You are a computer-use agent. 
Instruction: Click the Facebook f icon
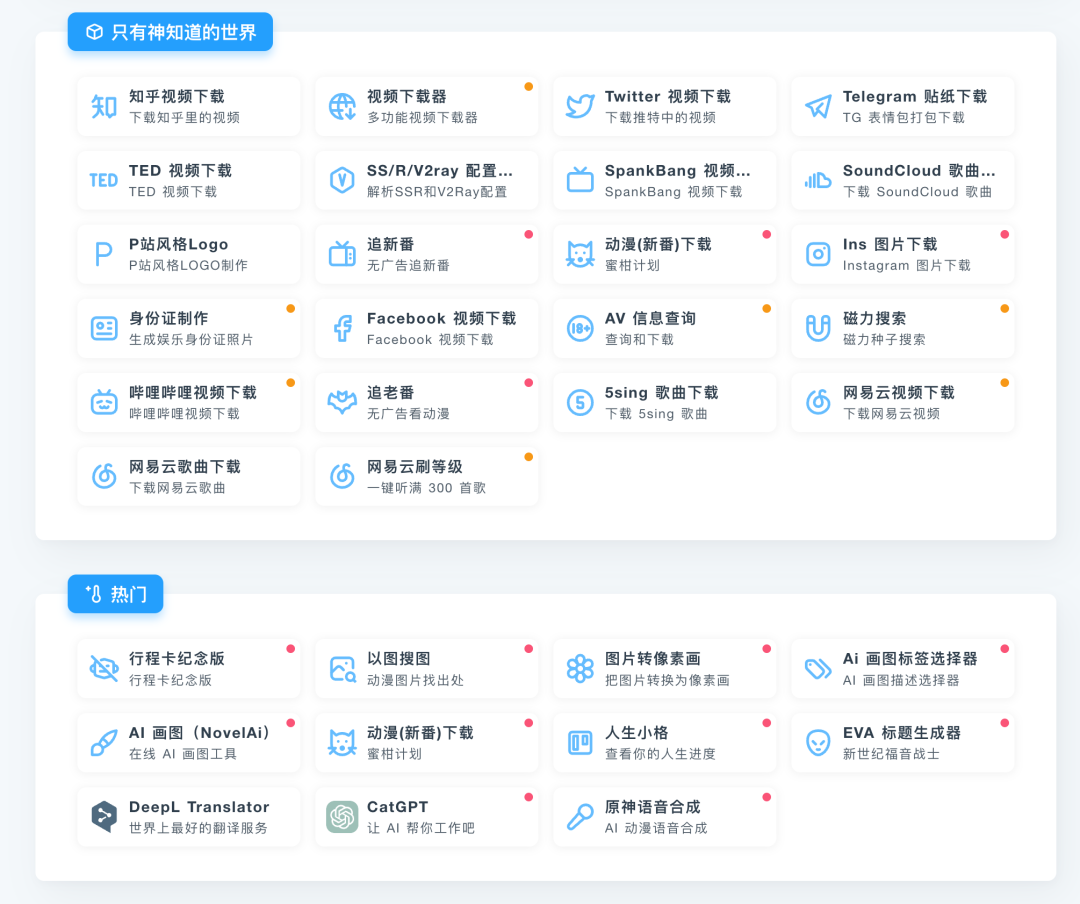342,328
